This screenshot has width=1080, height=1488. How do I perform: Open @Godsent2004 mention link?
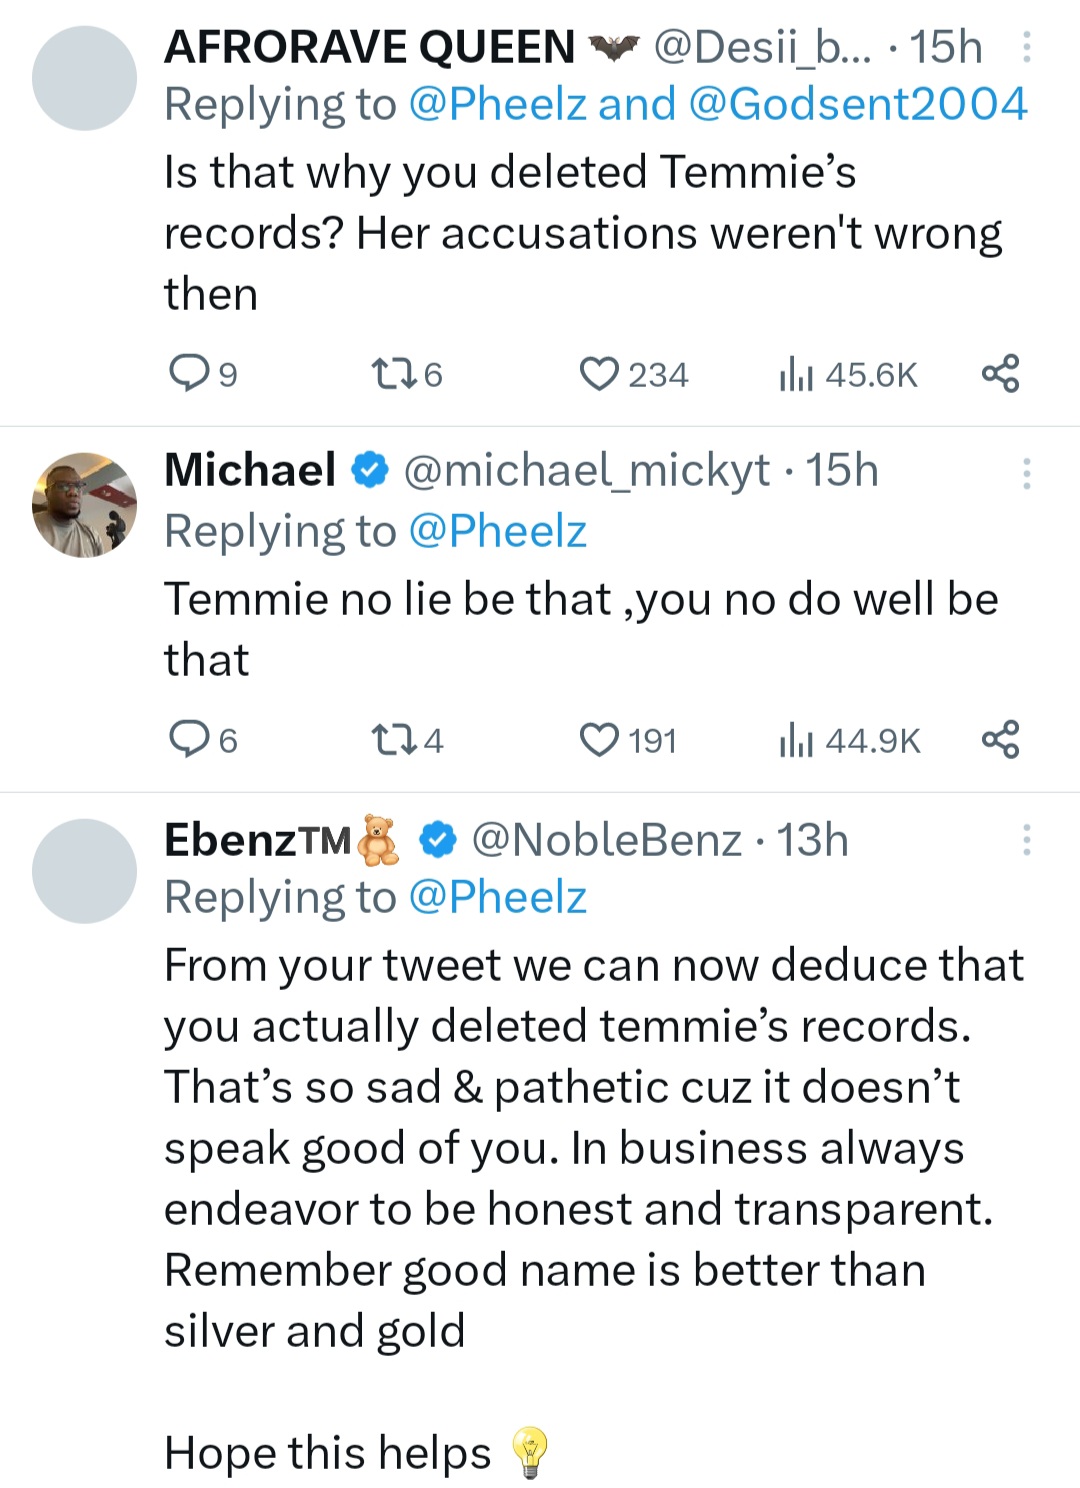tap(858, 105)
